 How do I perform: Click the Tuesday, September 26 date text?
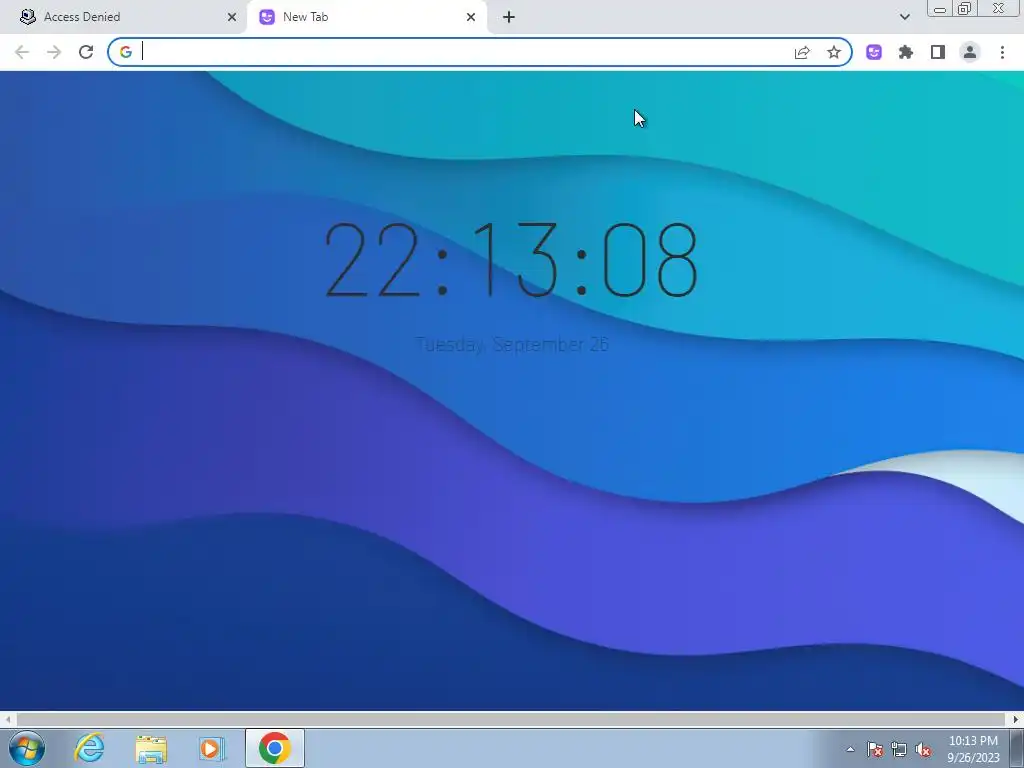511,344
